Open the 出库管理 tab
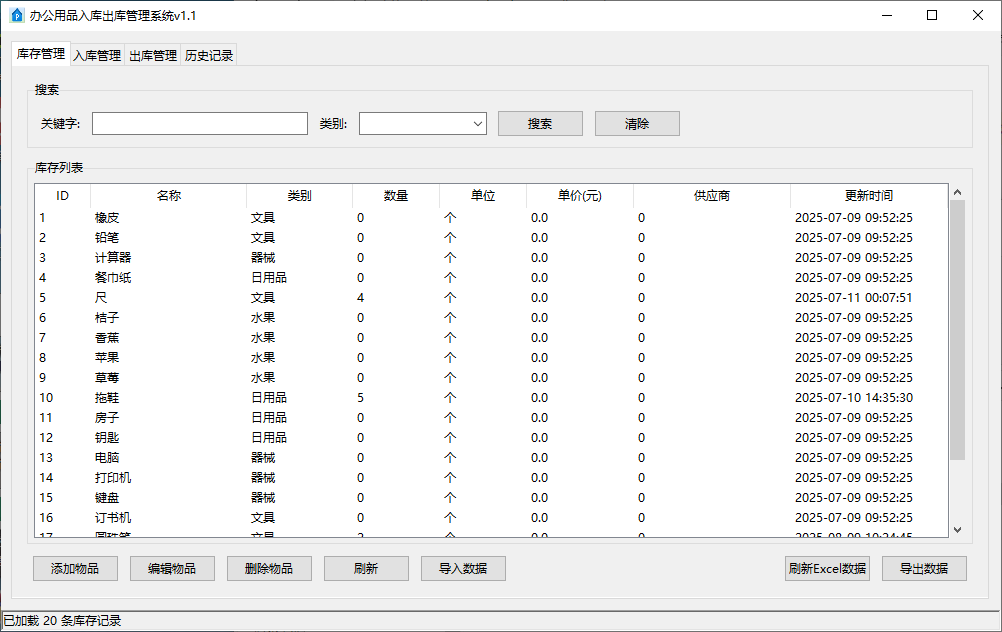1002x632 pixels. point(153,56)
